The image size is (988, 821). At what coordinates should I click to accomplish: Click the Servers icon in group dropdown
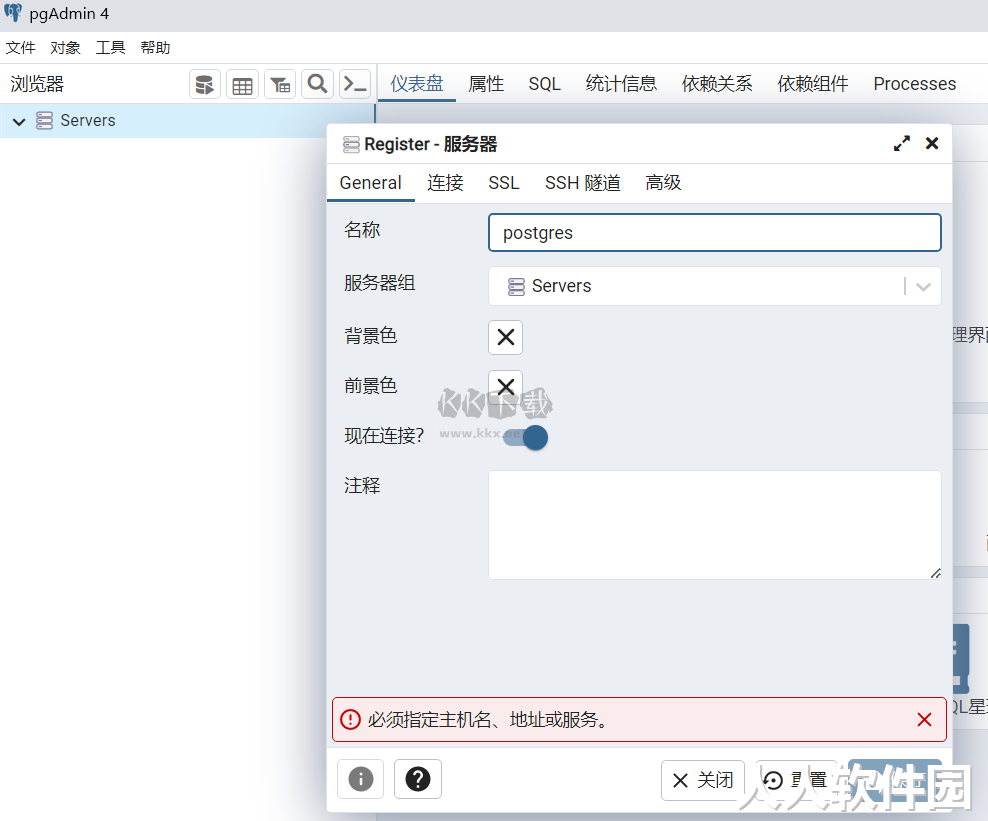click(516, 287)
